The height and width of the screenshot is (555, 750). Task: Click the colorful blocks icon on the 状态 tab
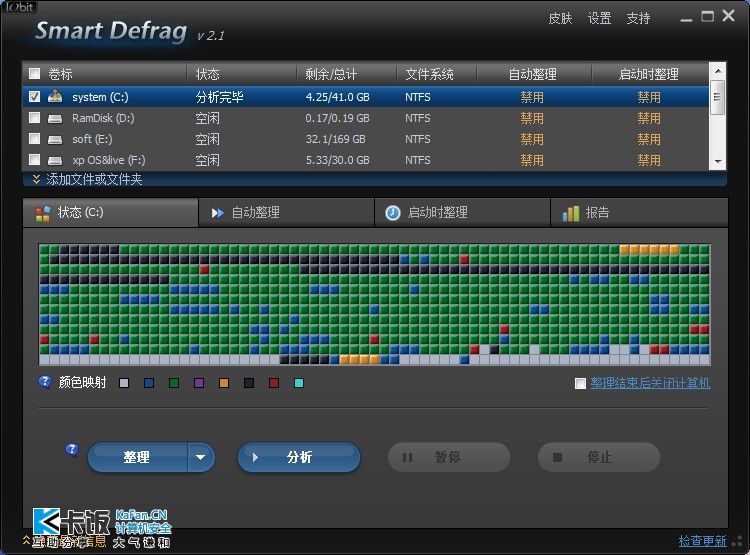coord(43,213)
